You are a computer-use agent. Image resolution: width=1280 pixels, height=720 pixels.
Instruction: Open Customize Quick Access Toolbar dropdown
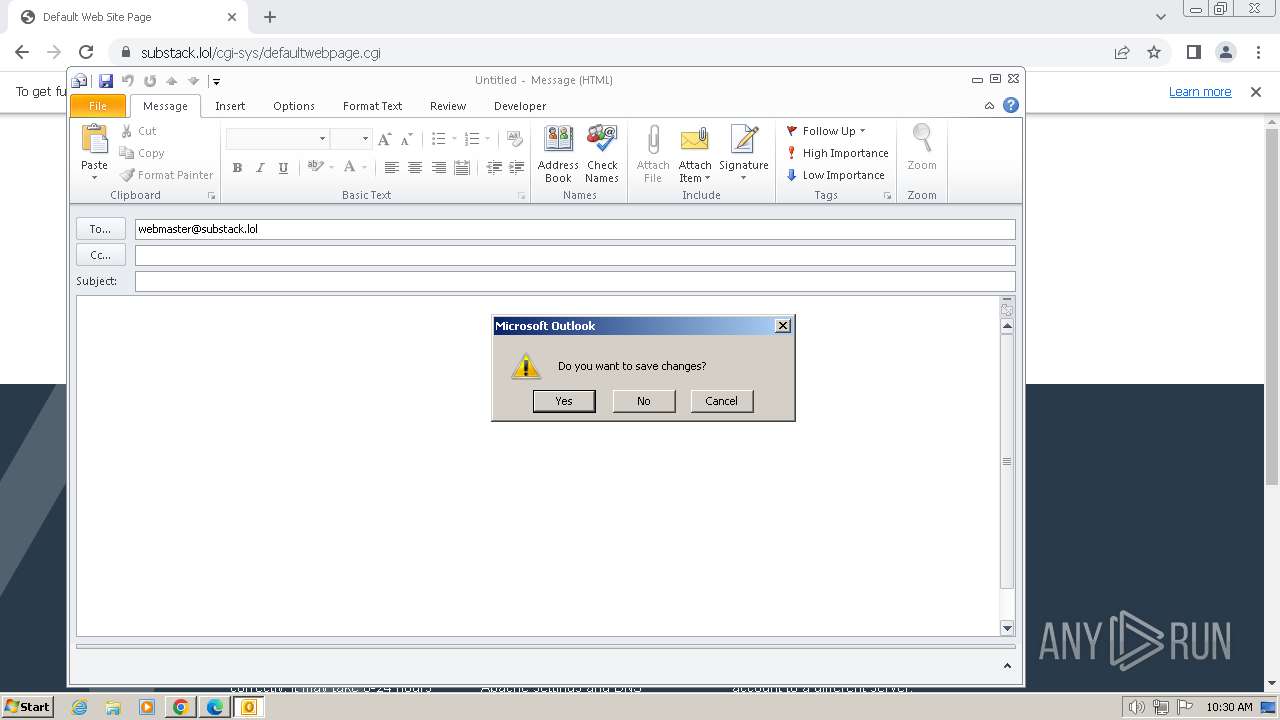pos(216,82)
